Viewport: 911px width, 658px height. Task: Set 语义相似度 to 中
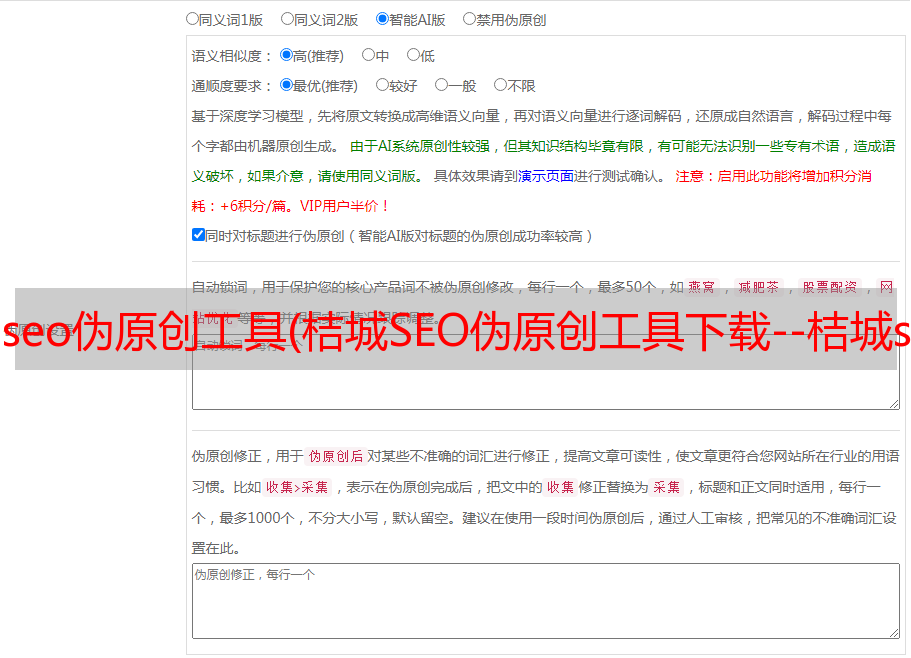coord(368,55)
